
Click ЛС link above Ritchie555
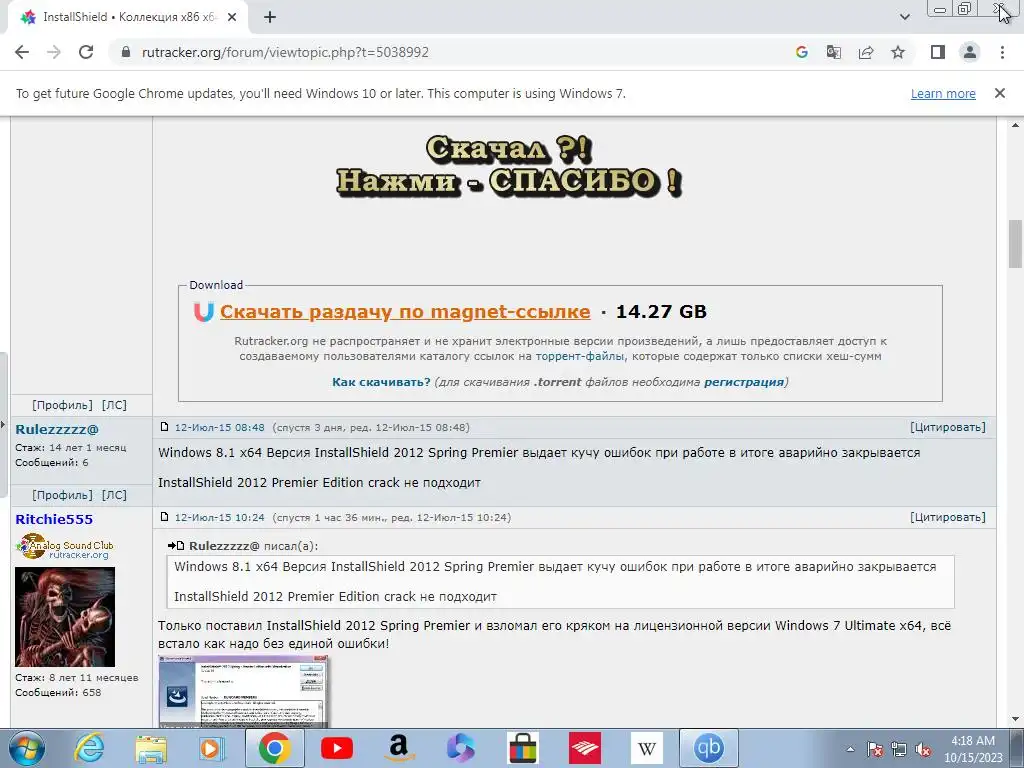[x=114, y=495]
